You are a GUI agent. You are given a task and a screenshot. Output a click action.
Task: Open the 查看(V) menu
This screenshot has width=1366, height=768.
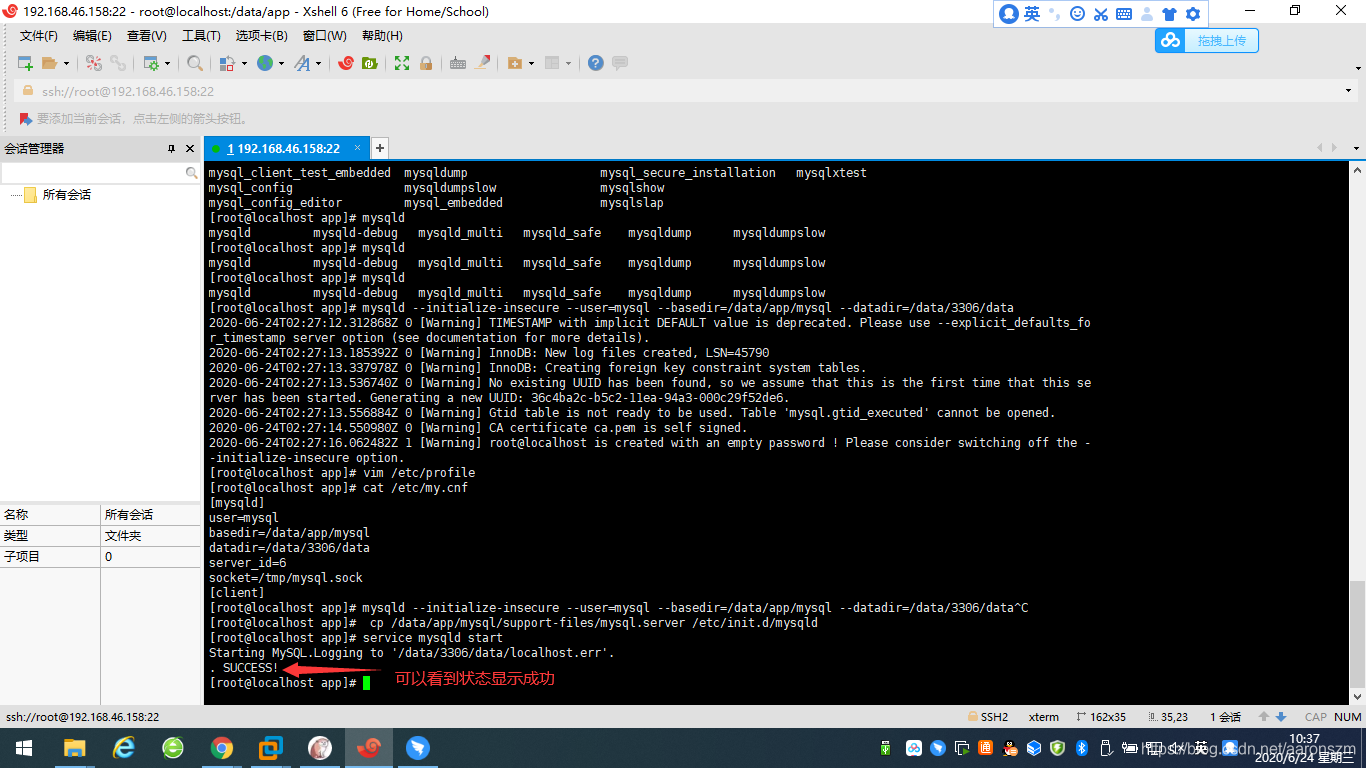(147, 36)
